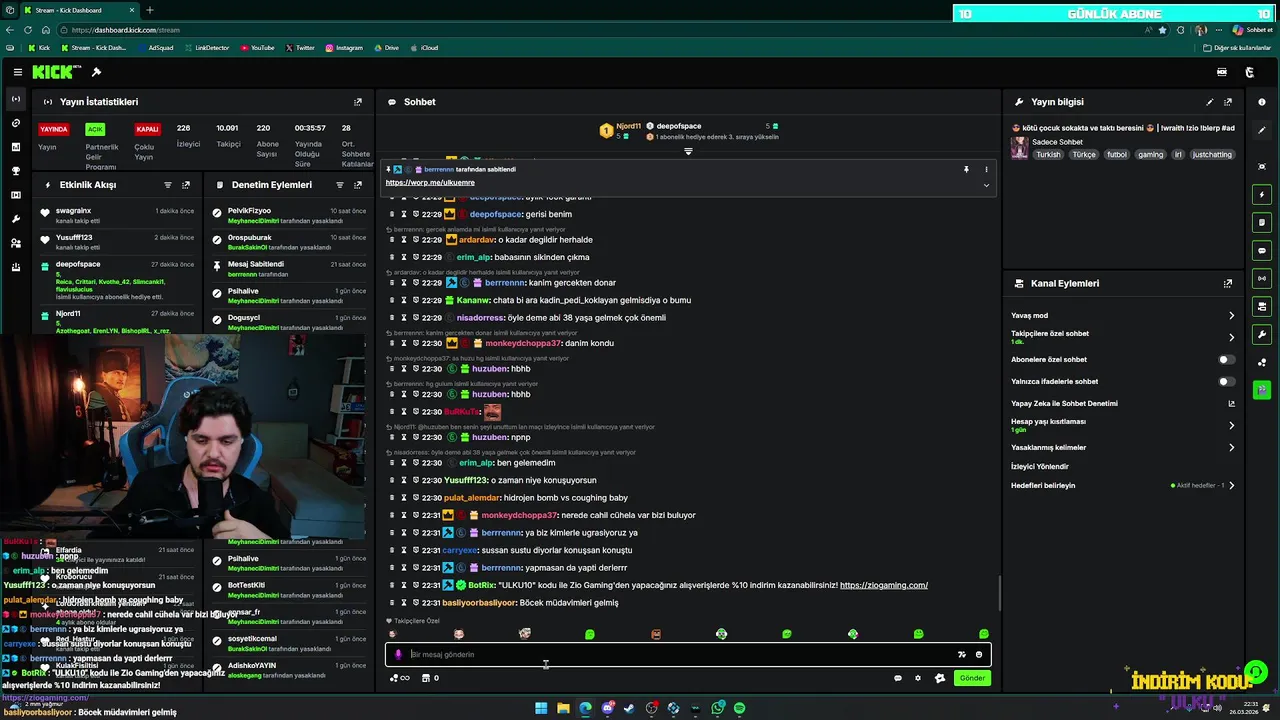Filter the Denetim Eylemleri list
This screenshot has width=1280, height=720.
340,185
